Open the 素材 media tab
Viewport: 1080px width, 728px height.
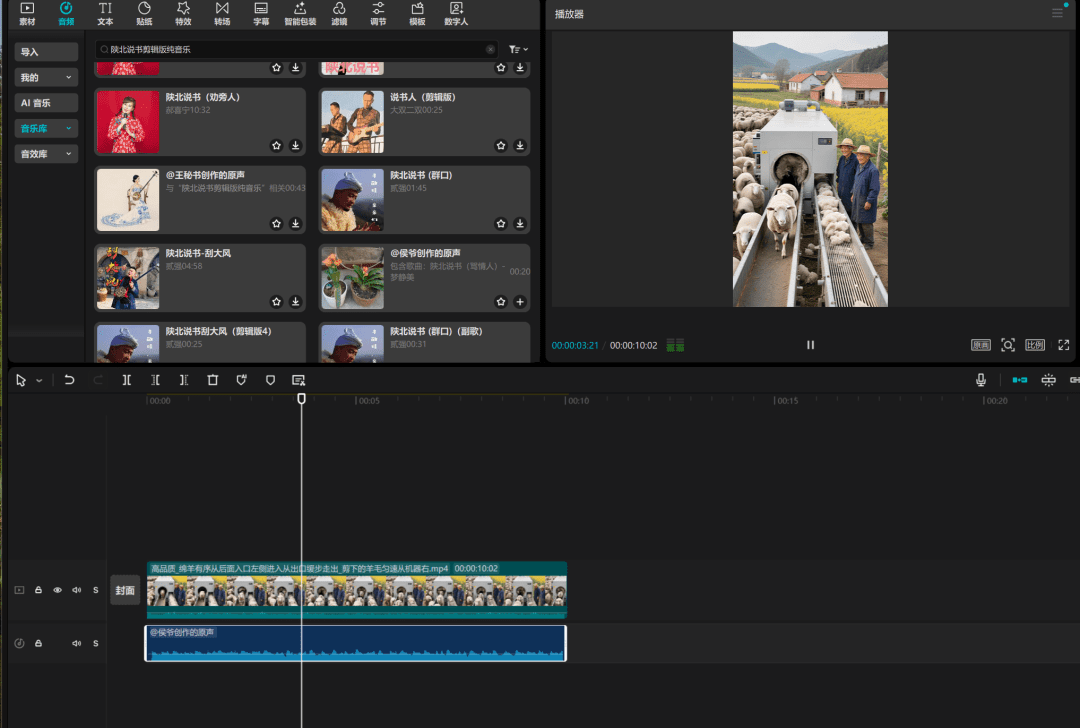27,13
